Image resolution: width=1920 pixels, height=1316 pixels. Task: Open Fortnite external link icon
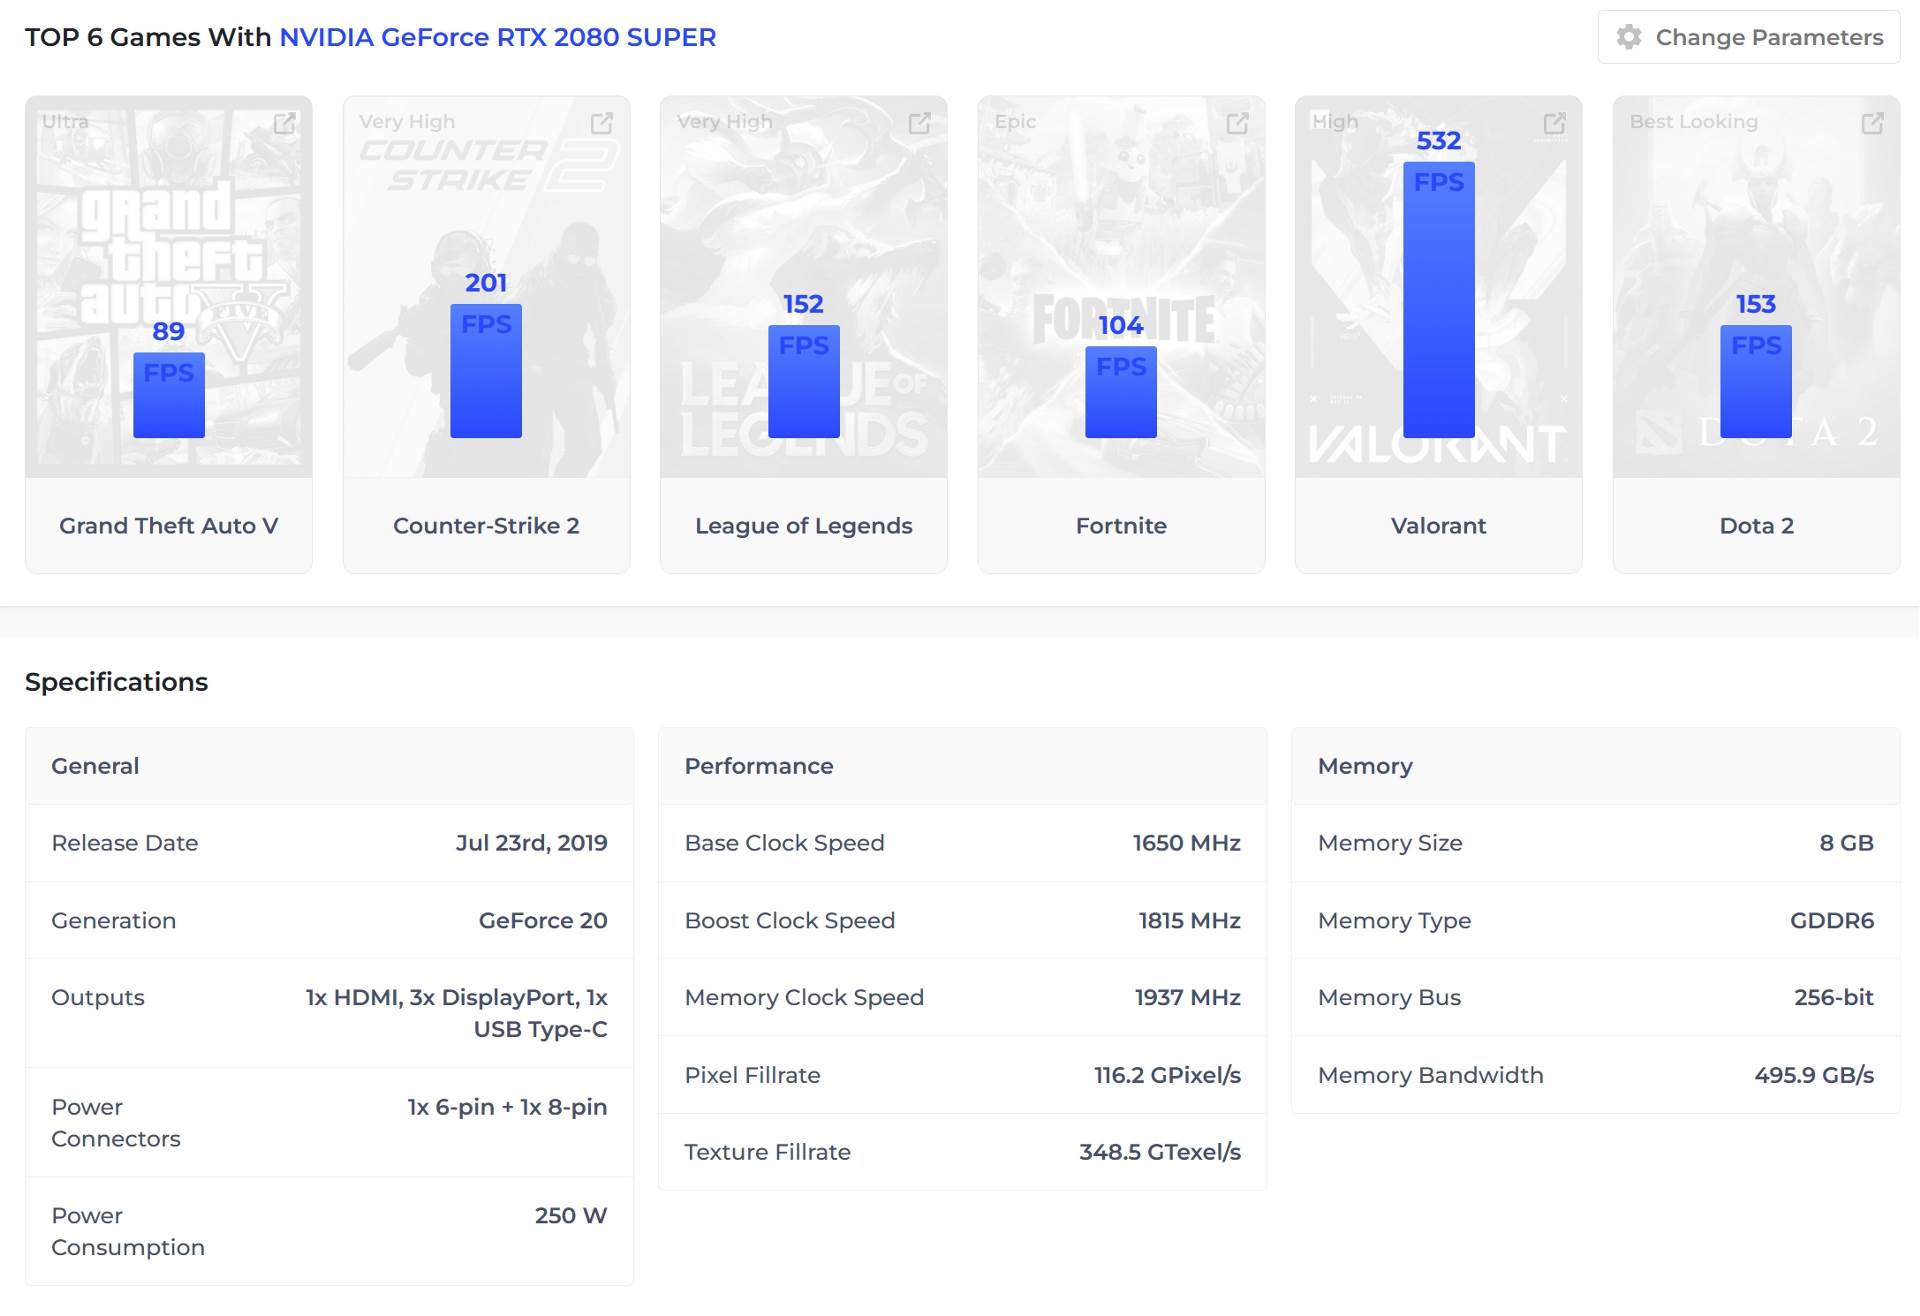tap(1238, 123)
